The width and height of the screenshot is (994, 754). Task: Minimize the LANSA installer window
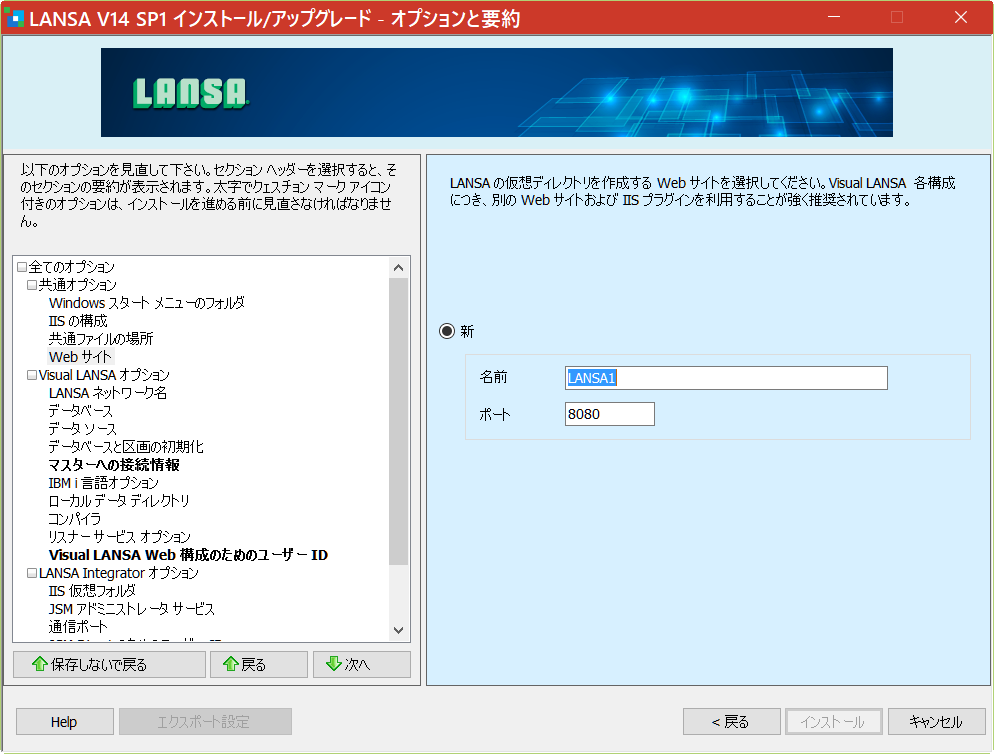[x=834, y=17]
